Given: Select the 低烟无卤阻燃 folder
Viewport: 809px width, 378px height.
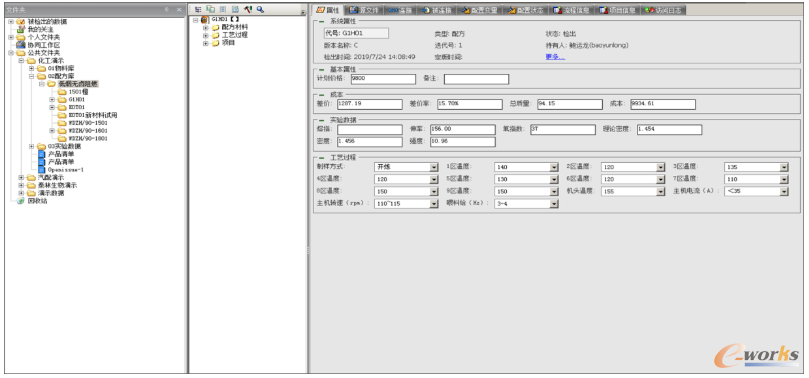Looking at the screenshot, I should [x=78, y=84].
